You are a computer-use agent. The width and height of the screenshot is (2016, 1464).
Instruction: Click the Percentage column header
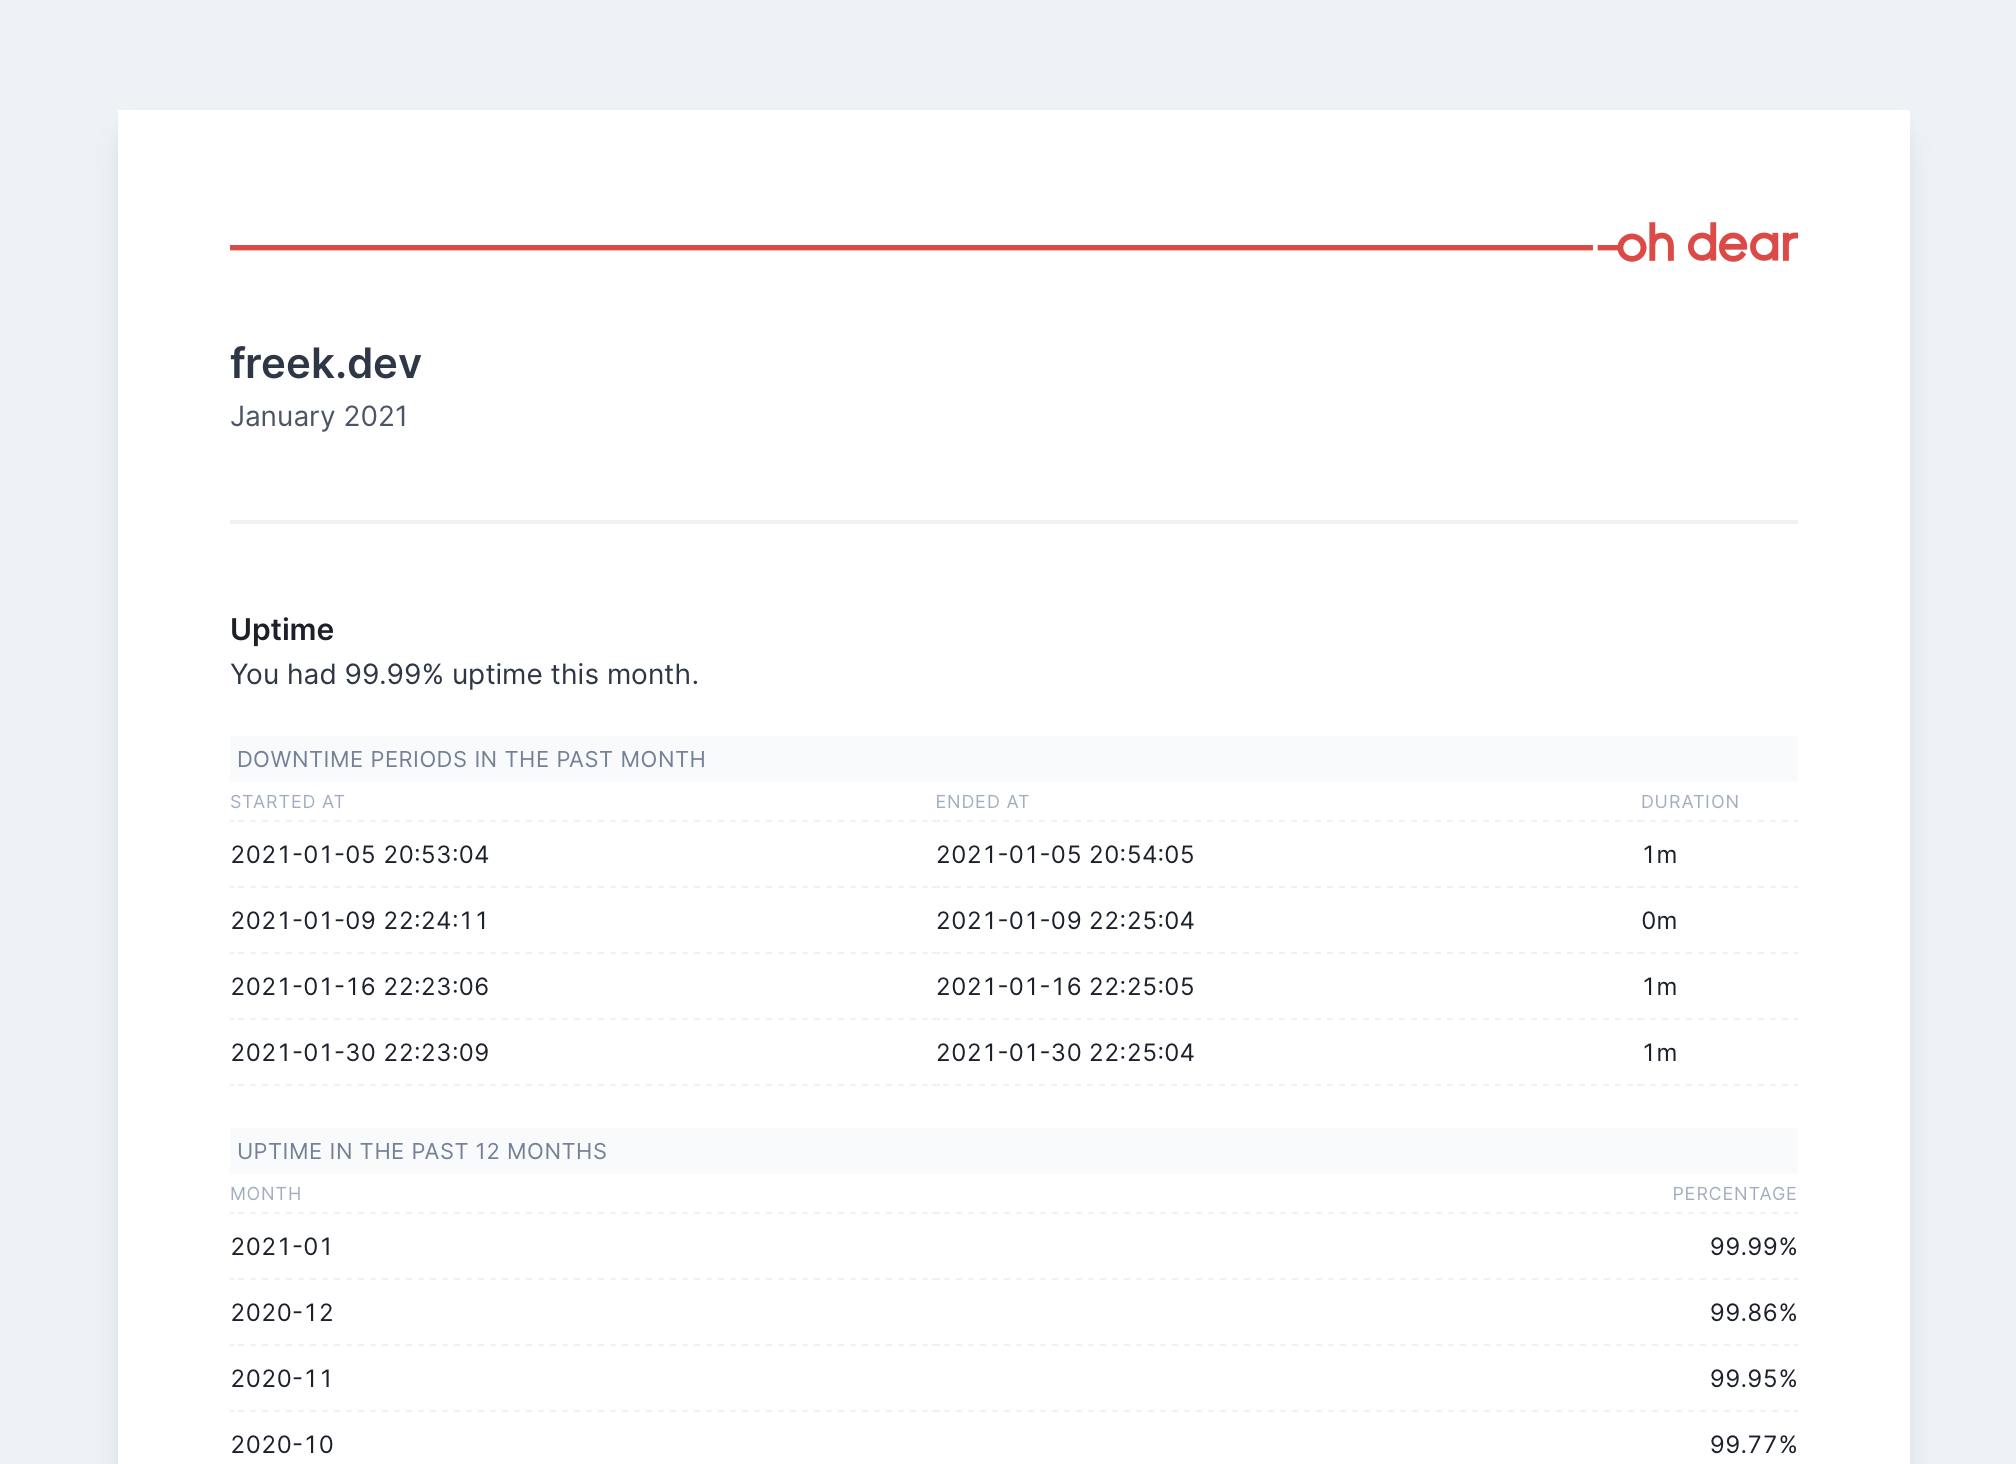pos(1734,1194)
